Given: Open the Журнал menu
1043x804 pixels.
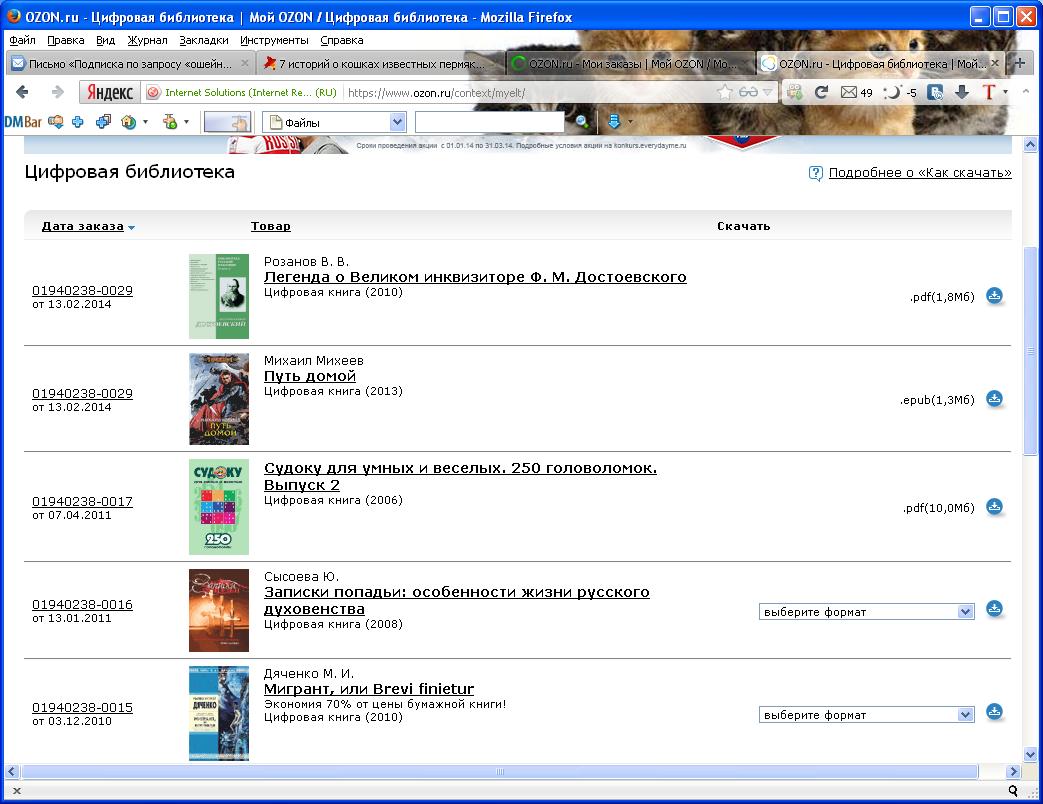Looking at the screenshot, I should (148, 40).
